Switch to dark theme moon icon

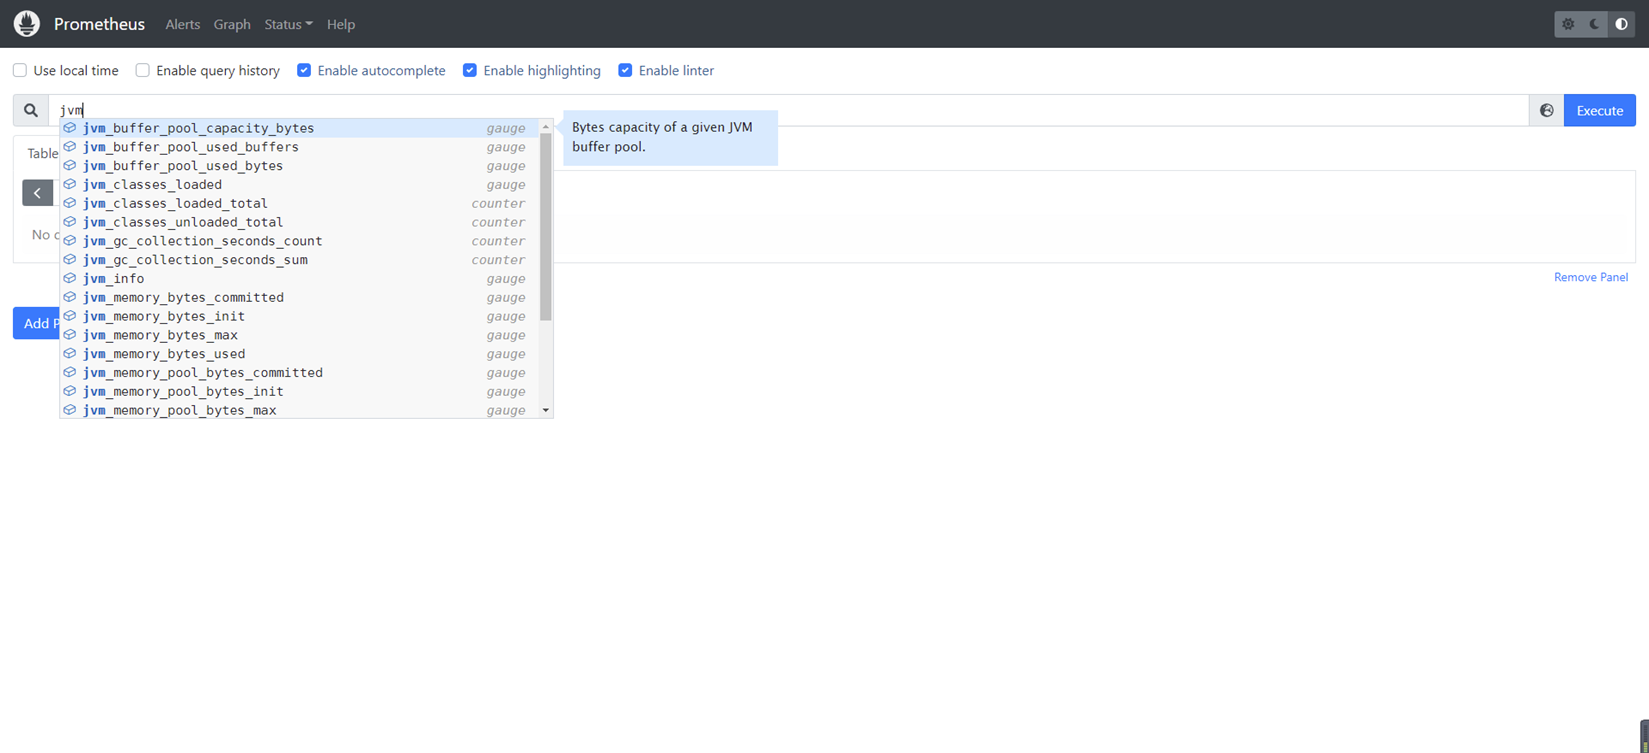pyautogui.click(x=1595, y=24)
